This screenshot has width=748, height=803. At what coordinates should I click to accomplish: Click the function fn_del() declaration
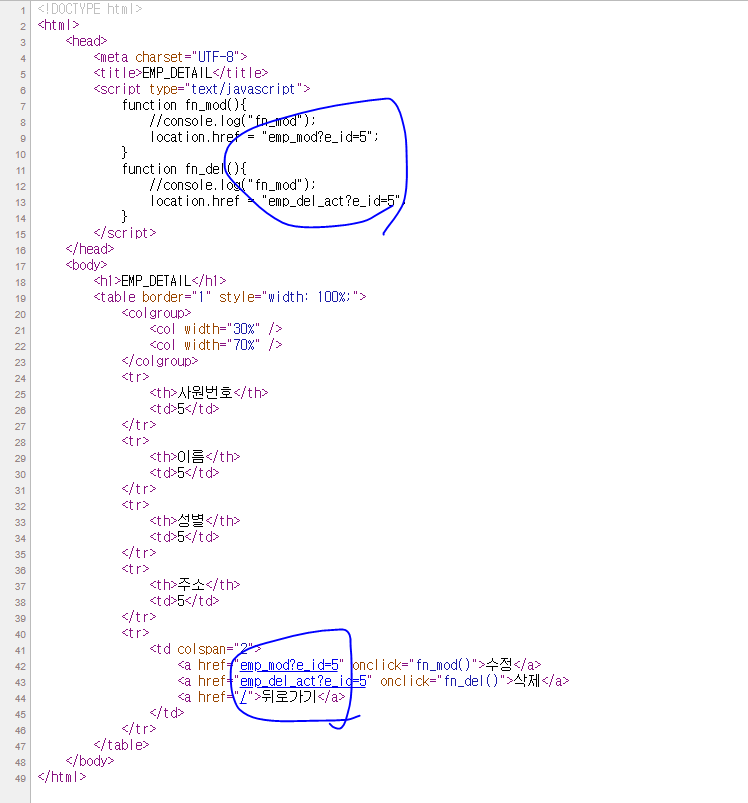(184, 169)
